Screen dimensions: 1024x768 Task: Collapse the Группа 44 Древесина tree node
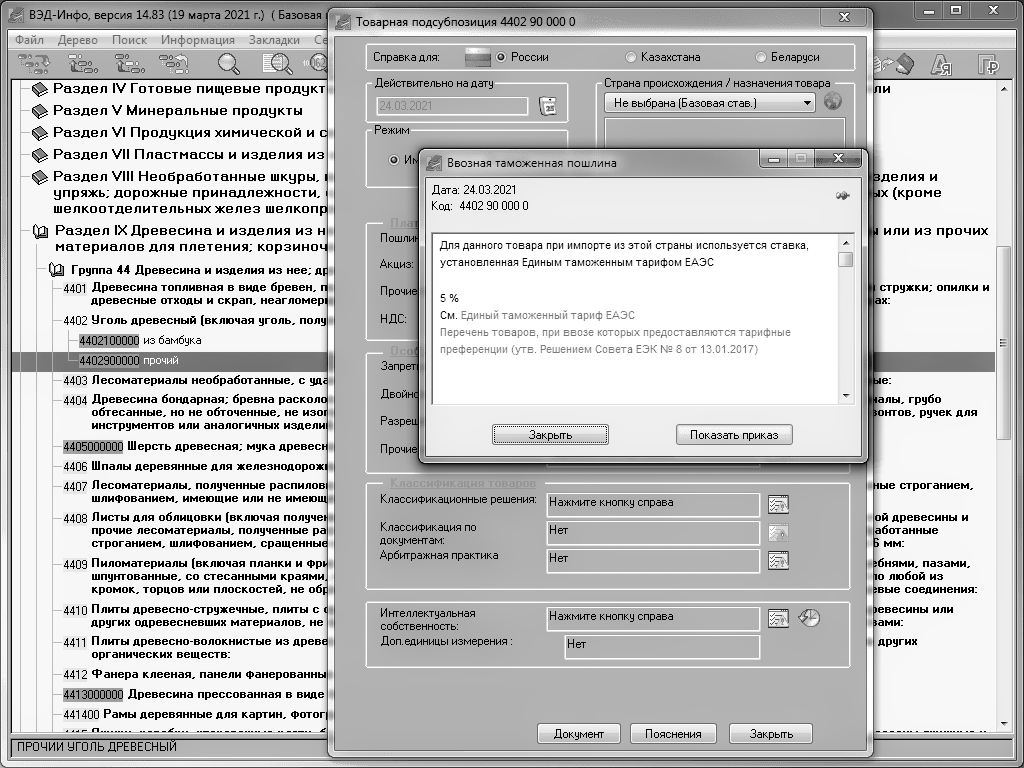coord(57,270)
